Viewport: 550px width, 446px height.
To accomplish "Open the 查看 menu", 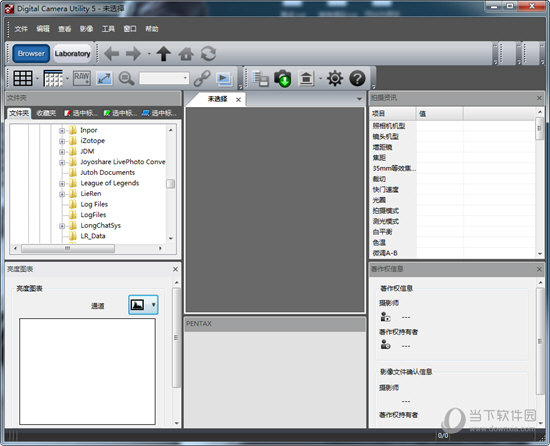I will tap(65, 29).
